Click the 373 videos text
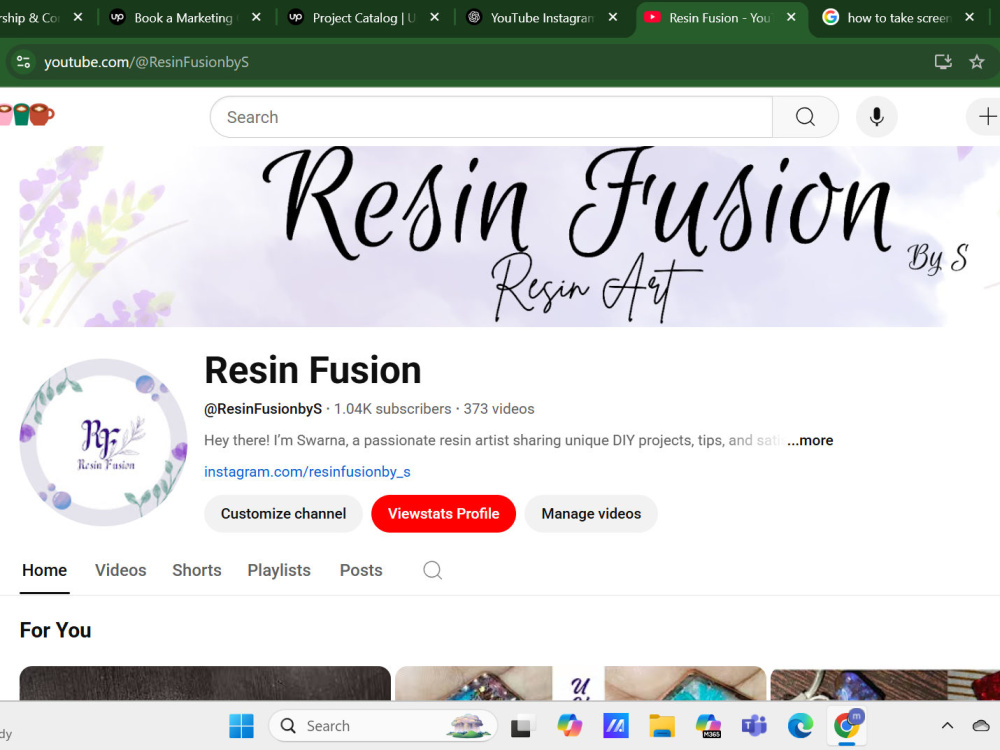 click(x=499, y=409)
